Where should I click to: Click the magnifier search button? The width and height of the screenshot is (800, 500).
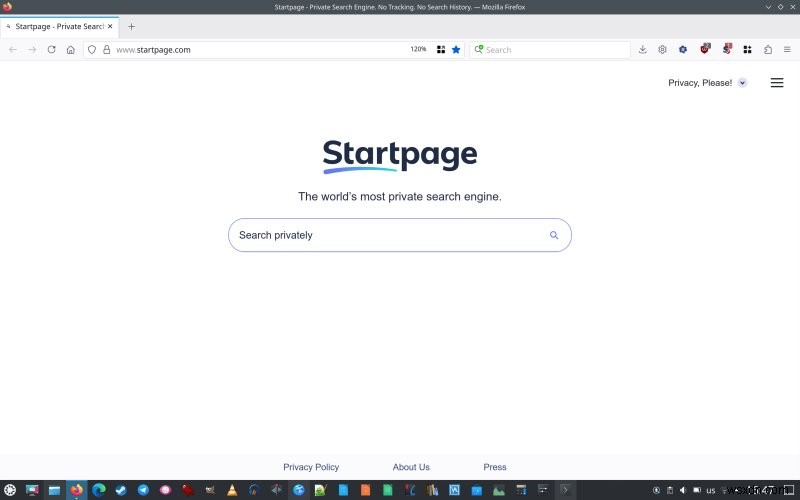pos(554,235)
